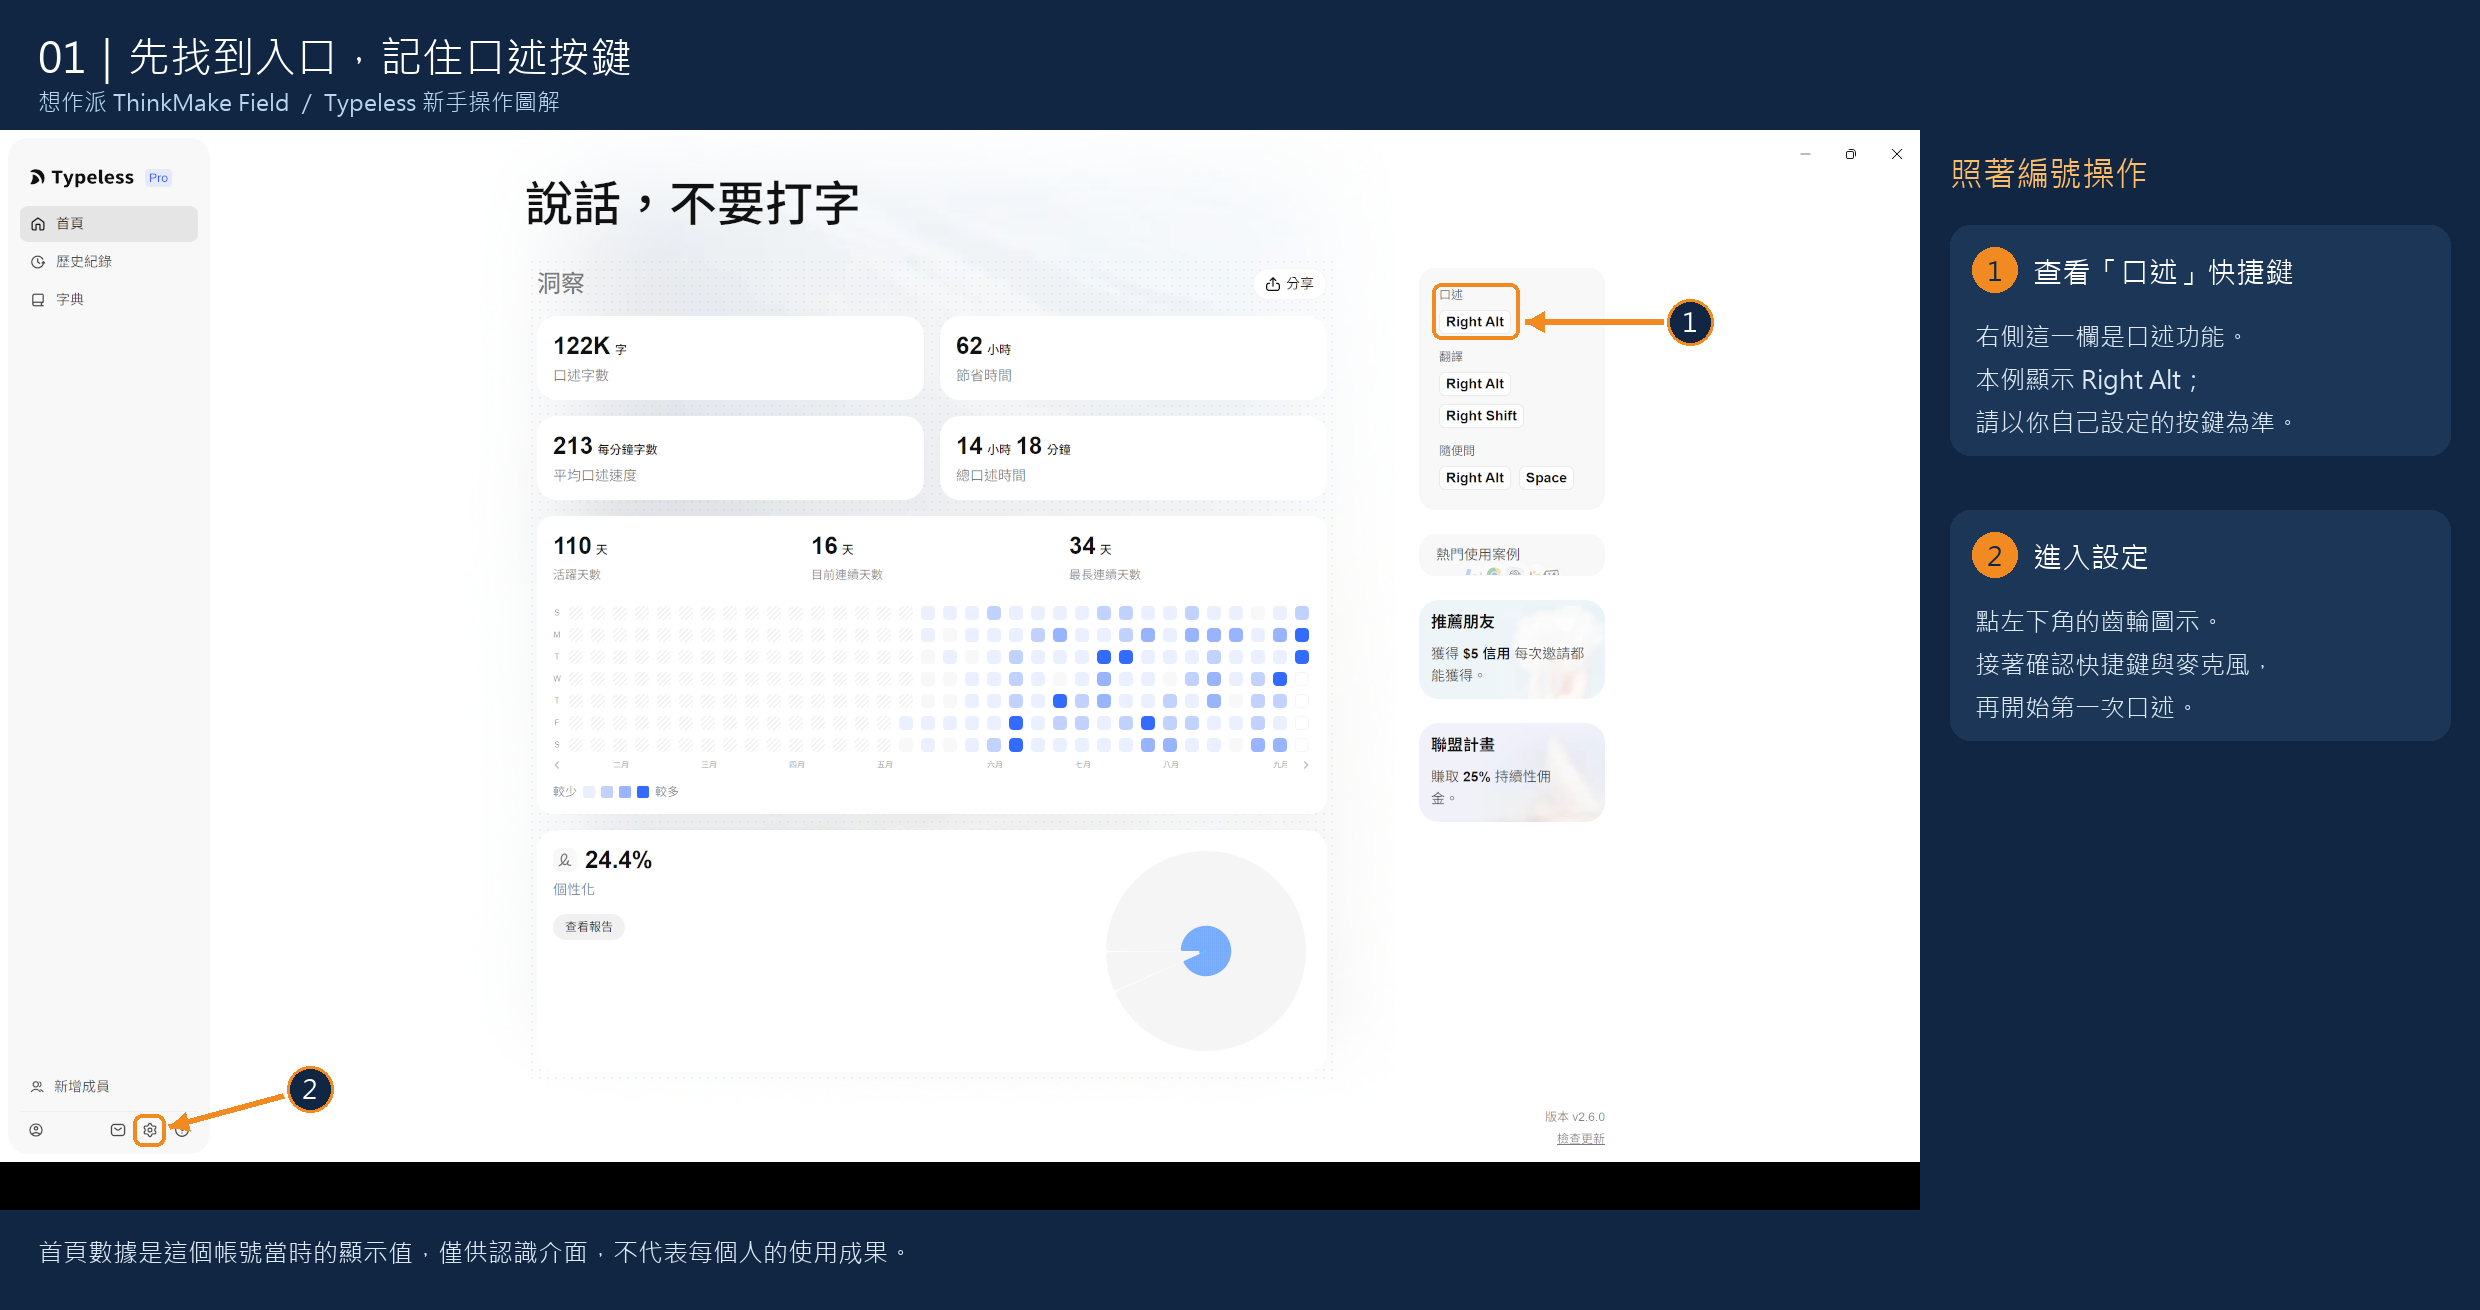Click the 洞察 section heading
Screen dimensions: 2480x1310
click(x=561, y=284)
